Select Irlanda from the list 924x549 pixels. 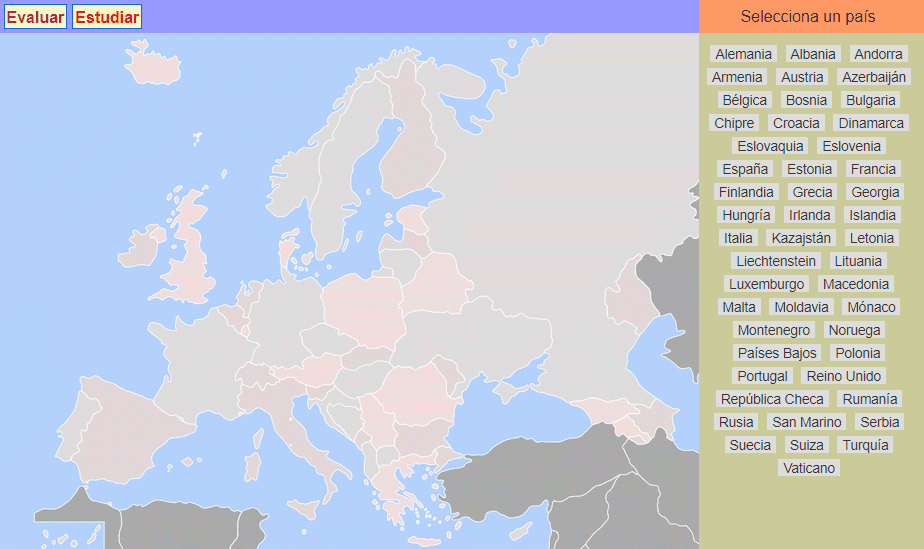click(x=809, y=214)
